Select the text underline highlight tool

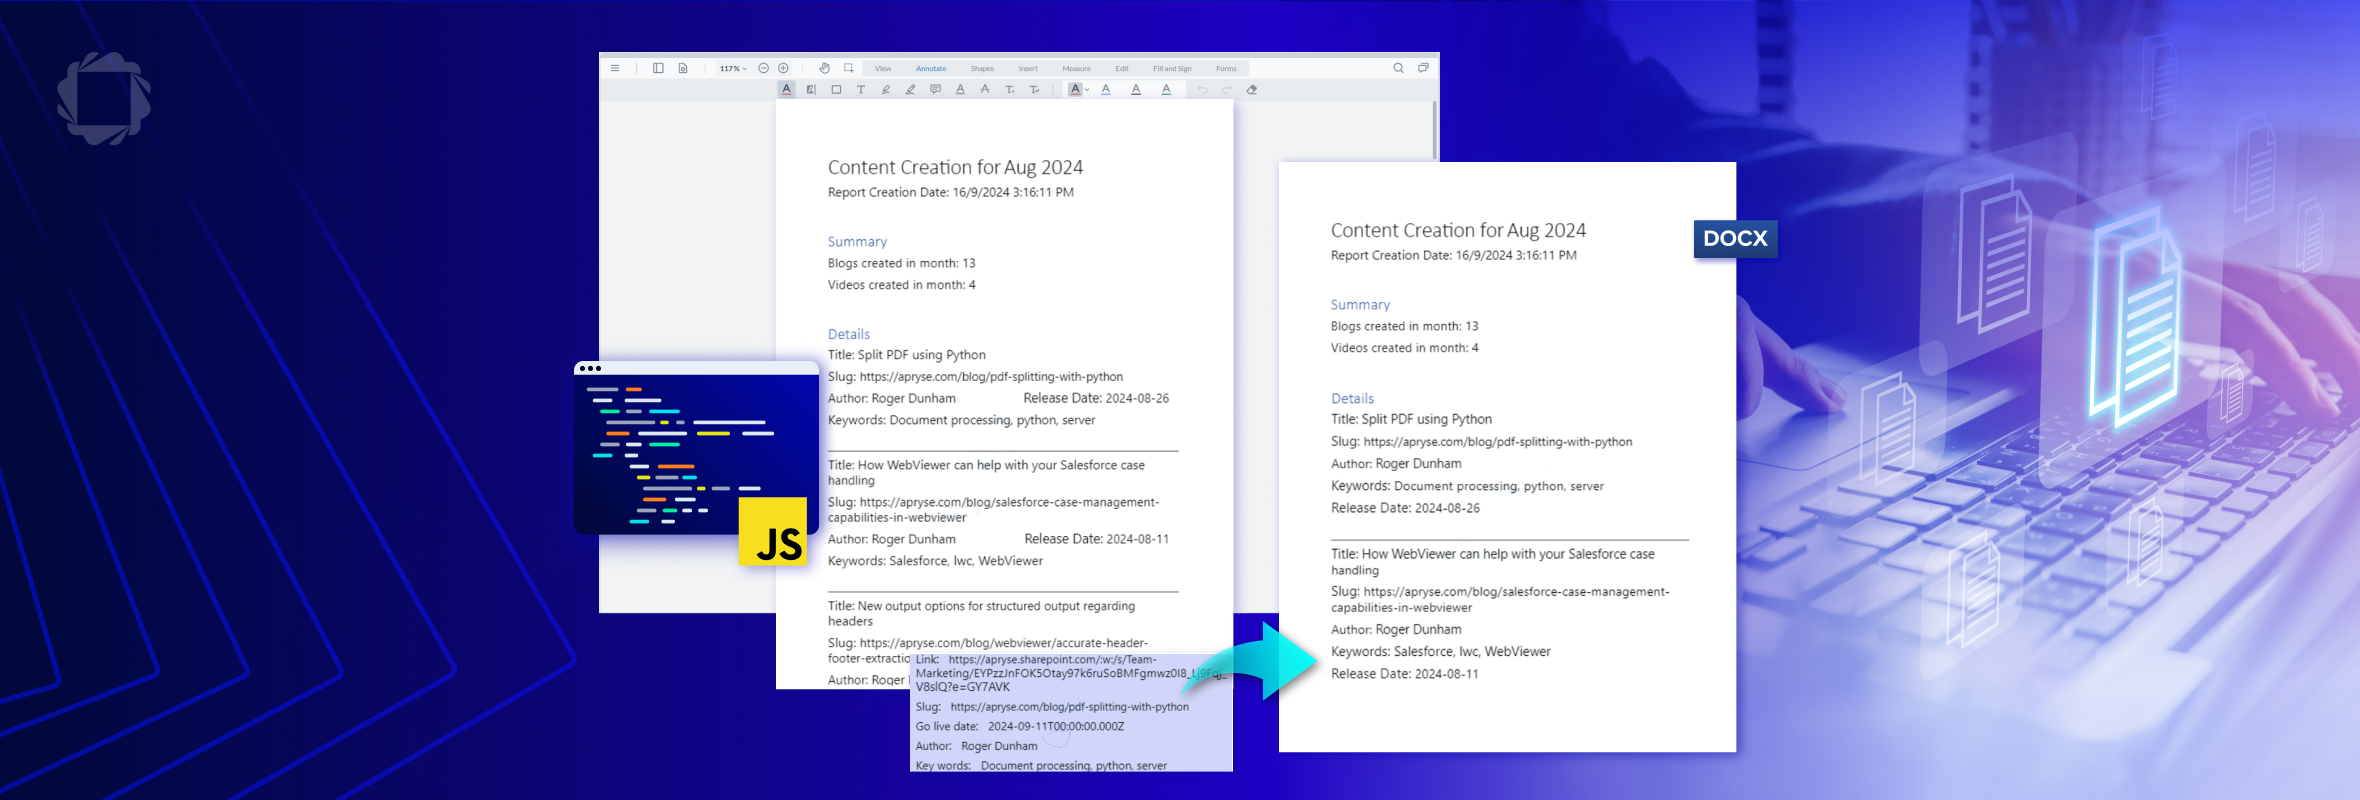coord(786,89)
